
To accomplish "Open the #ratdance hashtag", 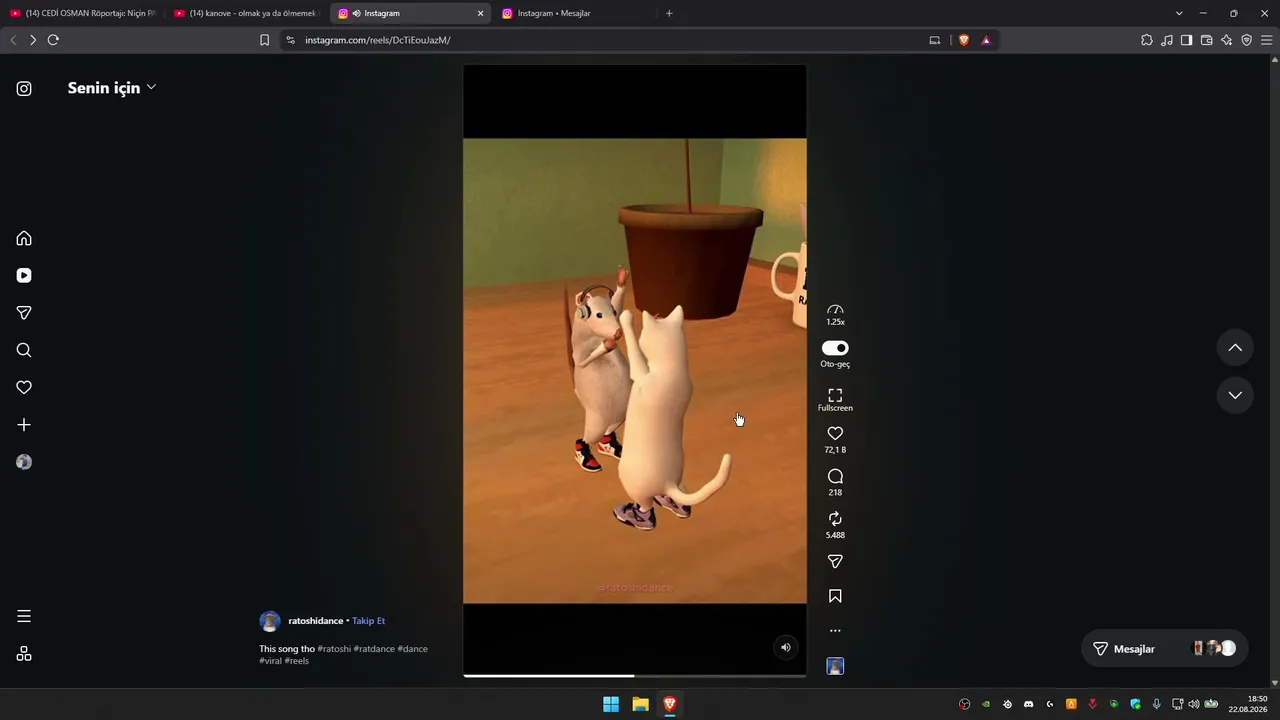I will (x=374, y=649).
